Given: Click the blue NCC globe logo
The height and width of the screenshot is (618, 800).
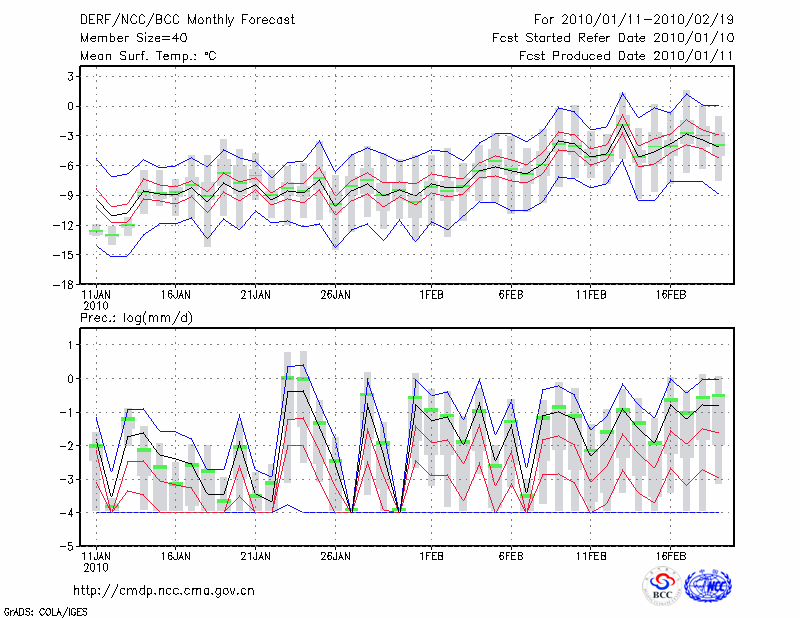Looking at the screenshot, I should click(x=707, y=586).
